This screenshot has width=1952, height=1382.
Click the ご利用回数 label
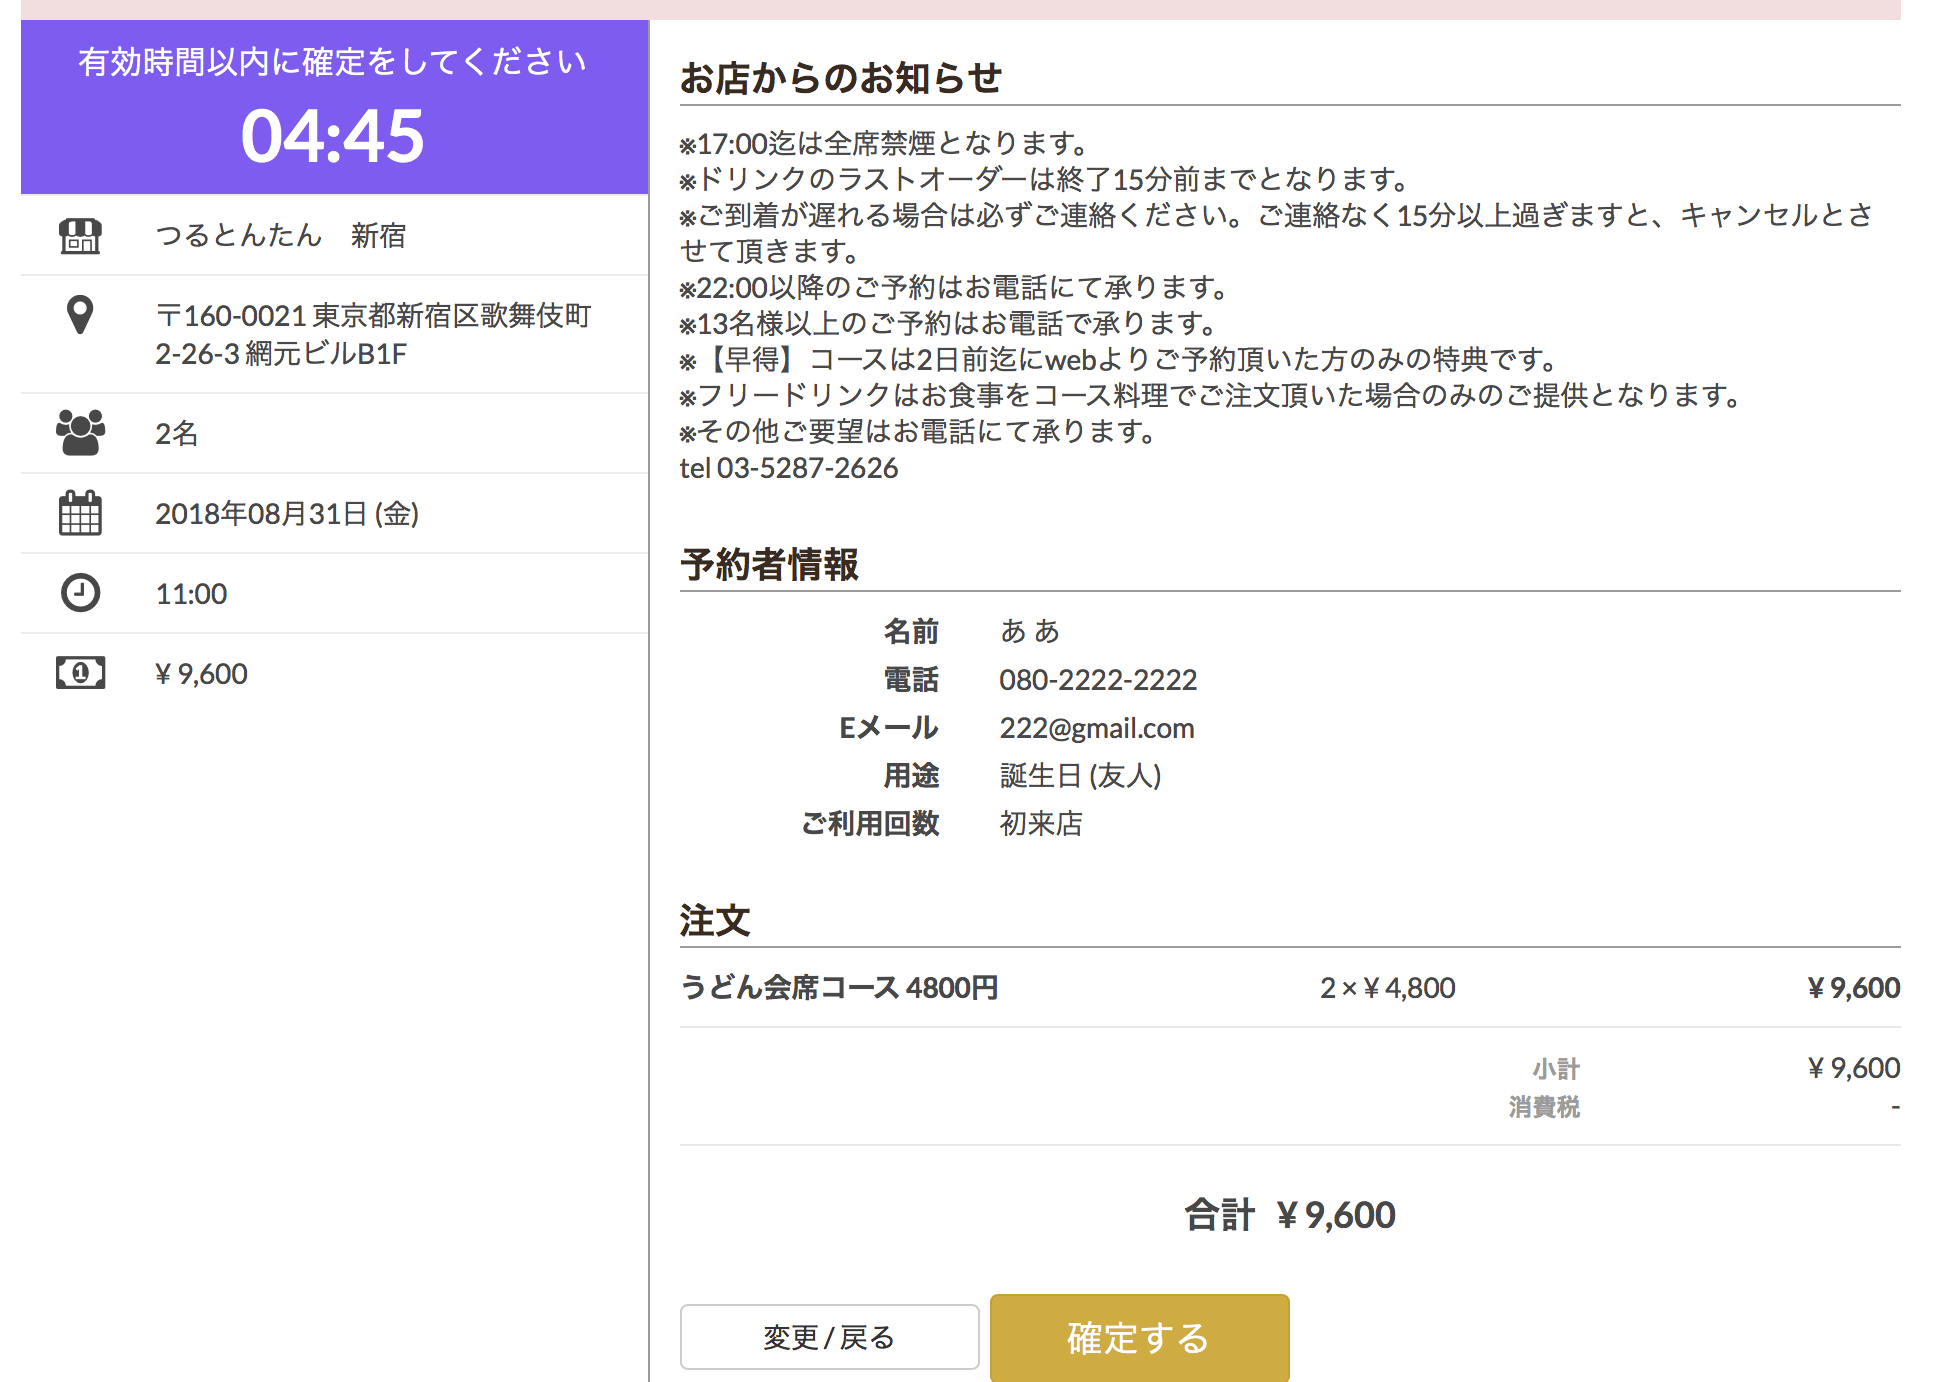(x=870, y=823)
